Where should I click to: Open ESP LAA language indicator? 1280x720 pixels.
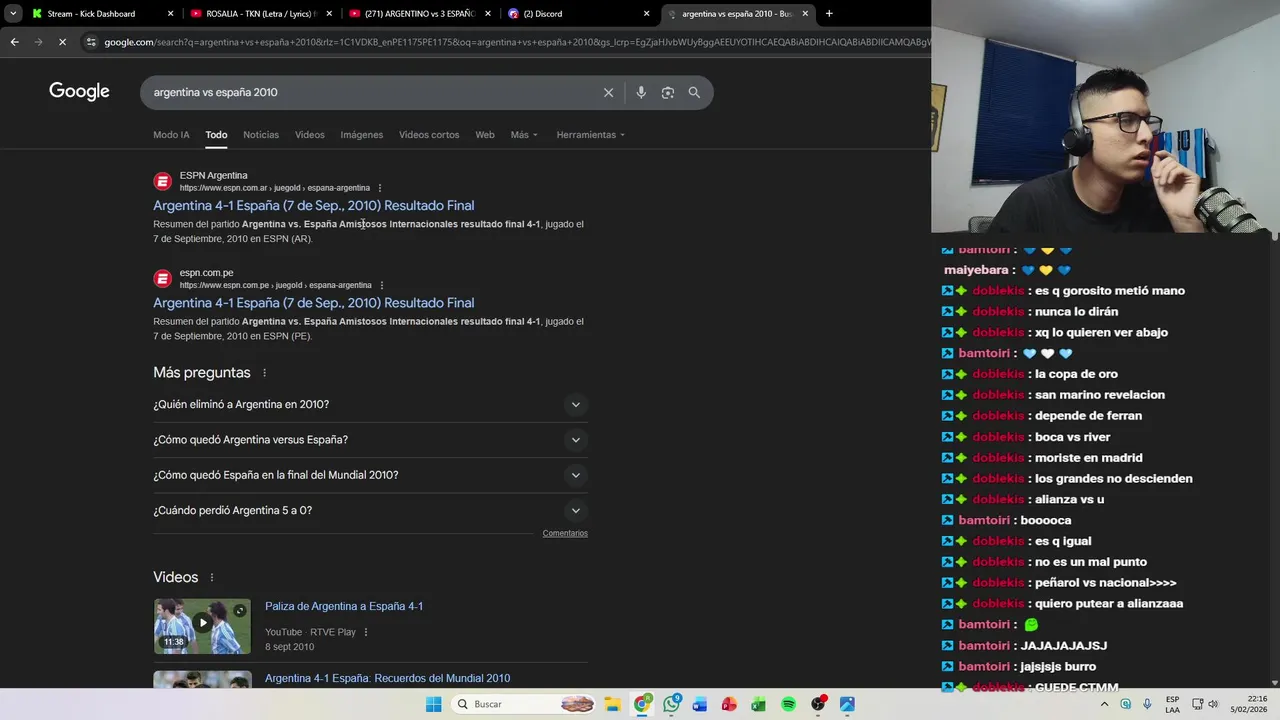point(1172,704)
